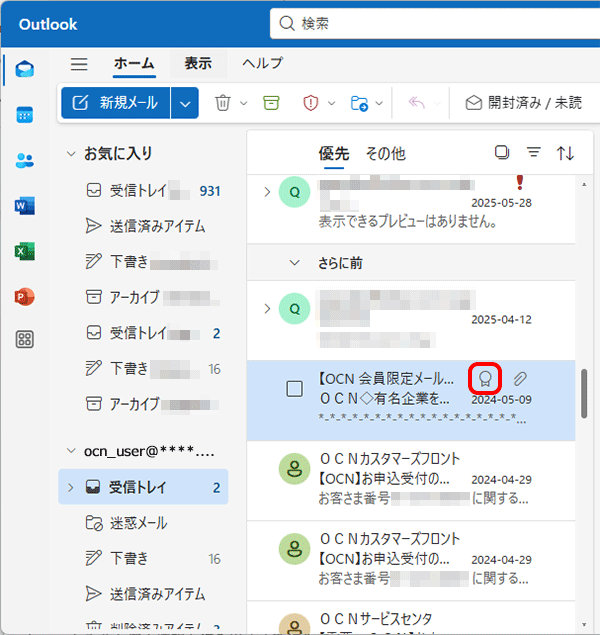Collapse the お気に入り favorites section
600x635 pixels.
(x=70, y=154)
